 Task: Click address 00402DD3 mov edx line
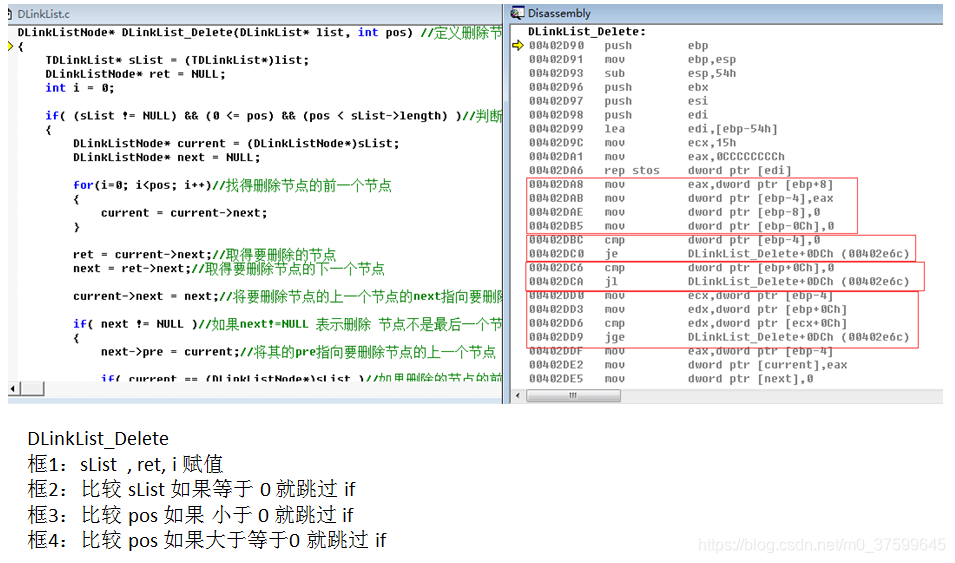[x=688, y=310]
